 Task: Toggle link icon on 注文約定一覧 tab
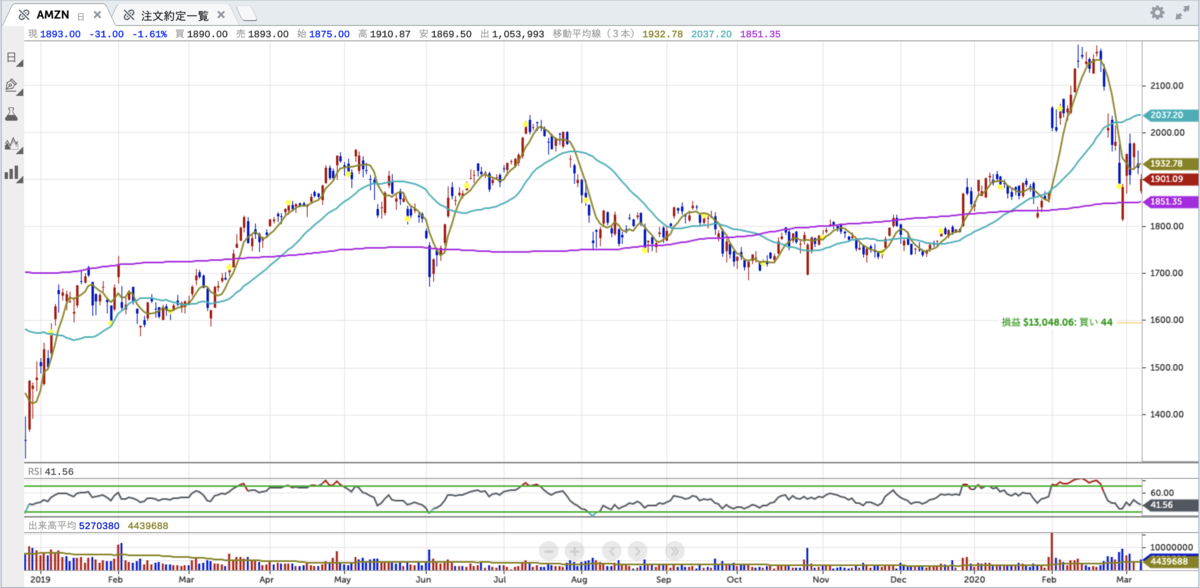129,15
